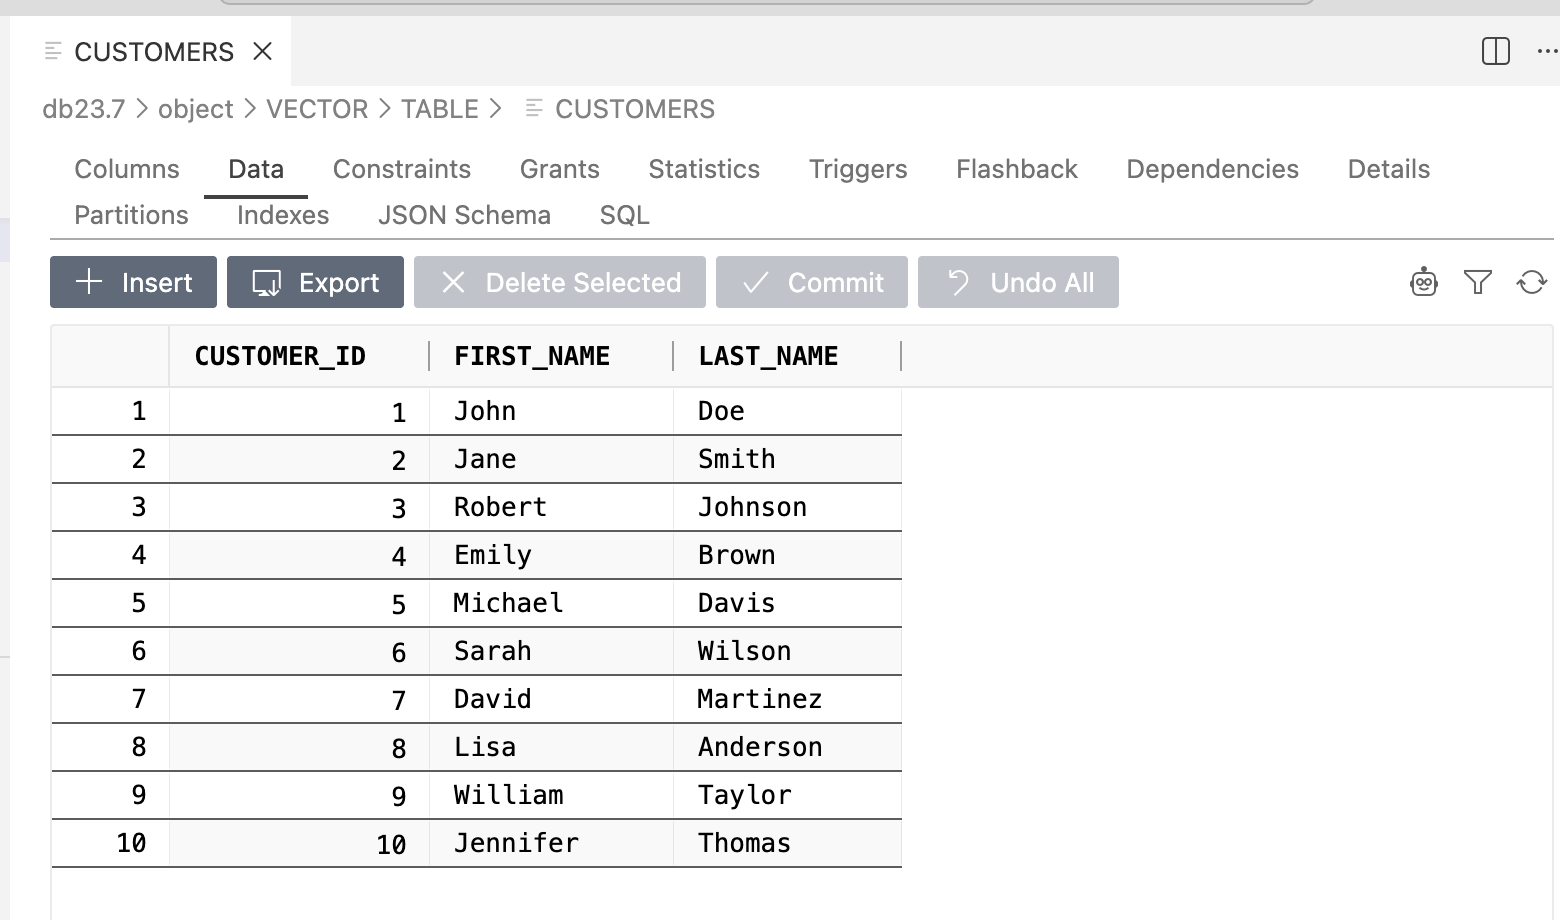Sort by the LAST_NAME column header
1560x920 pixels.
pos(768,355)
